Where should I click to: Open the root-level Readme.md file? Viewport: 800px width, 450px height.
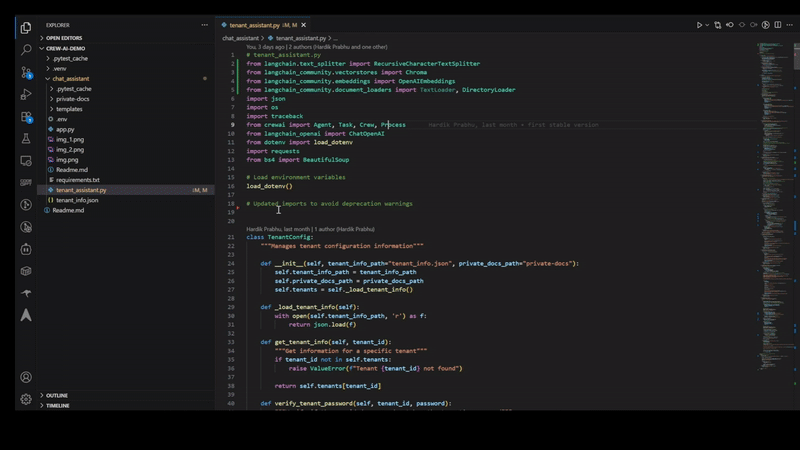point(68,210)
